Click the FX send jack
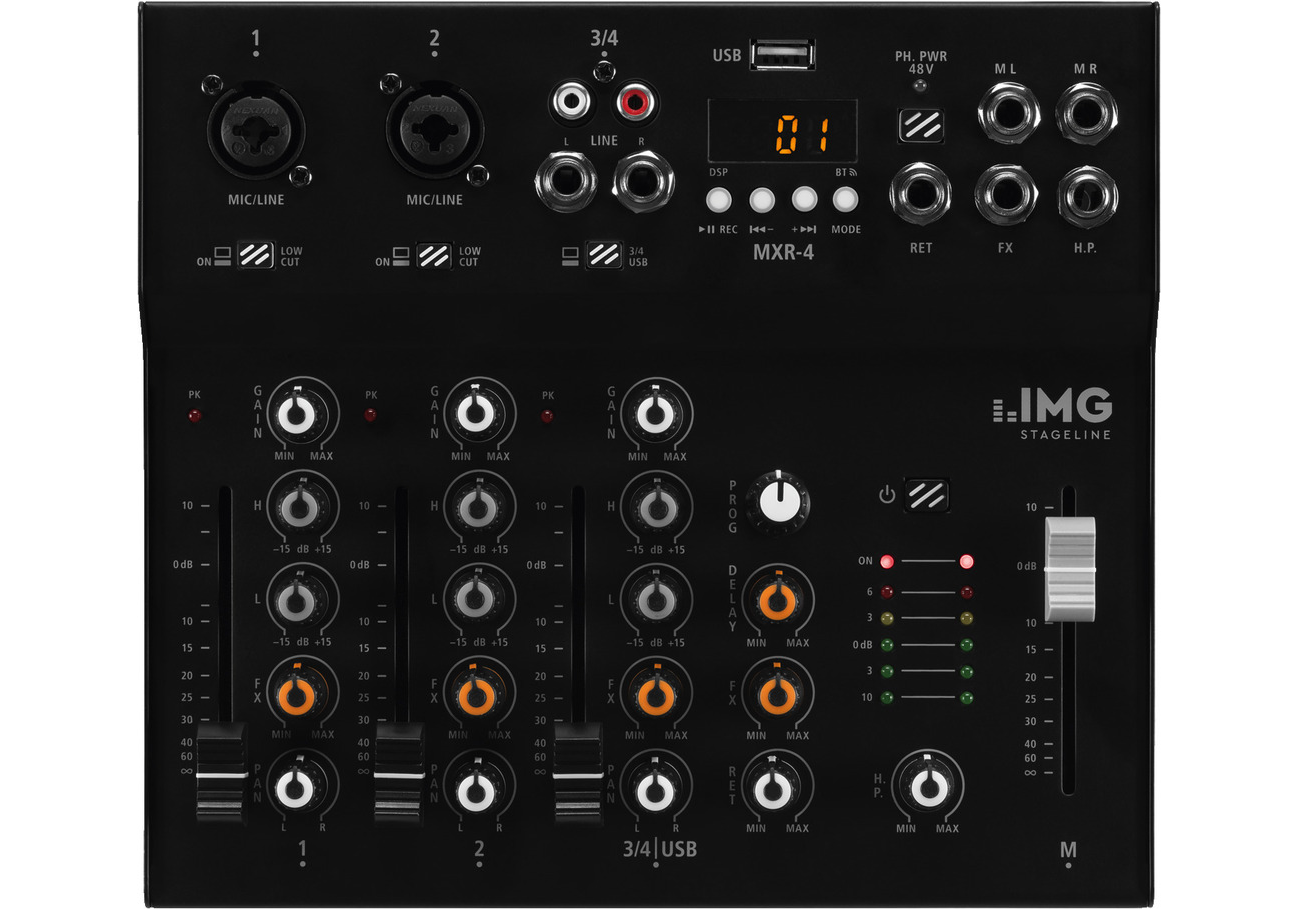 (x=1006, y=194)
